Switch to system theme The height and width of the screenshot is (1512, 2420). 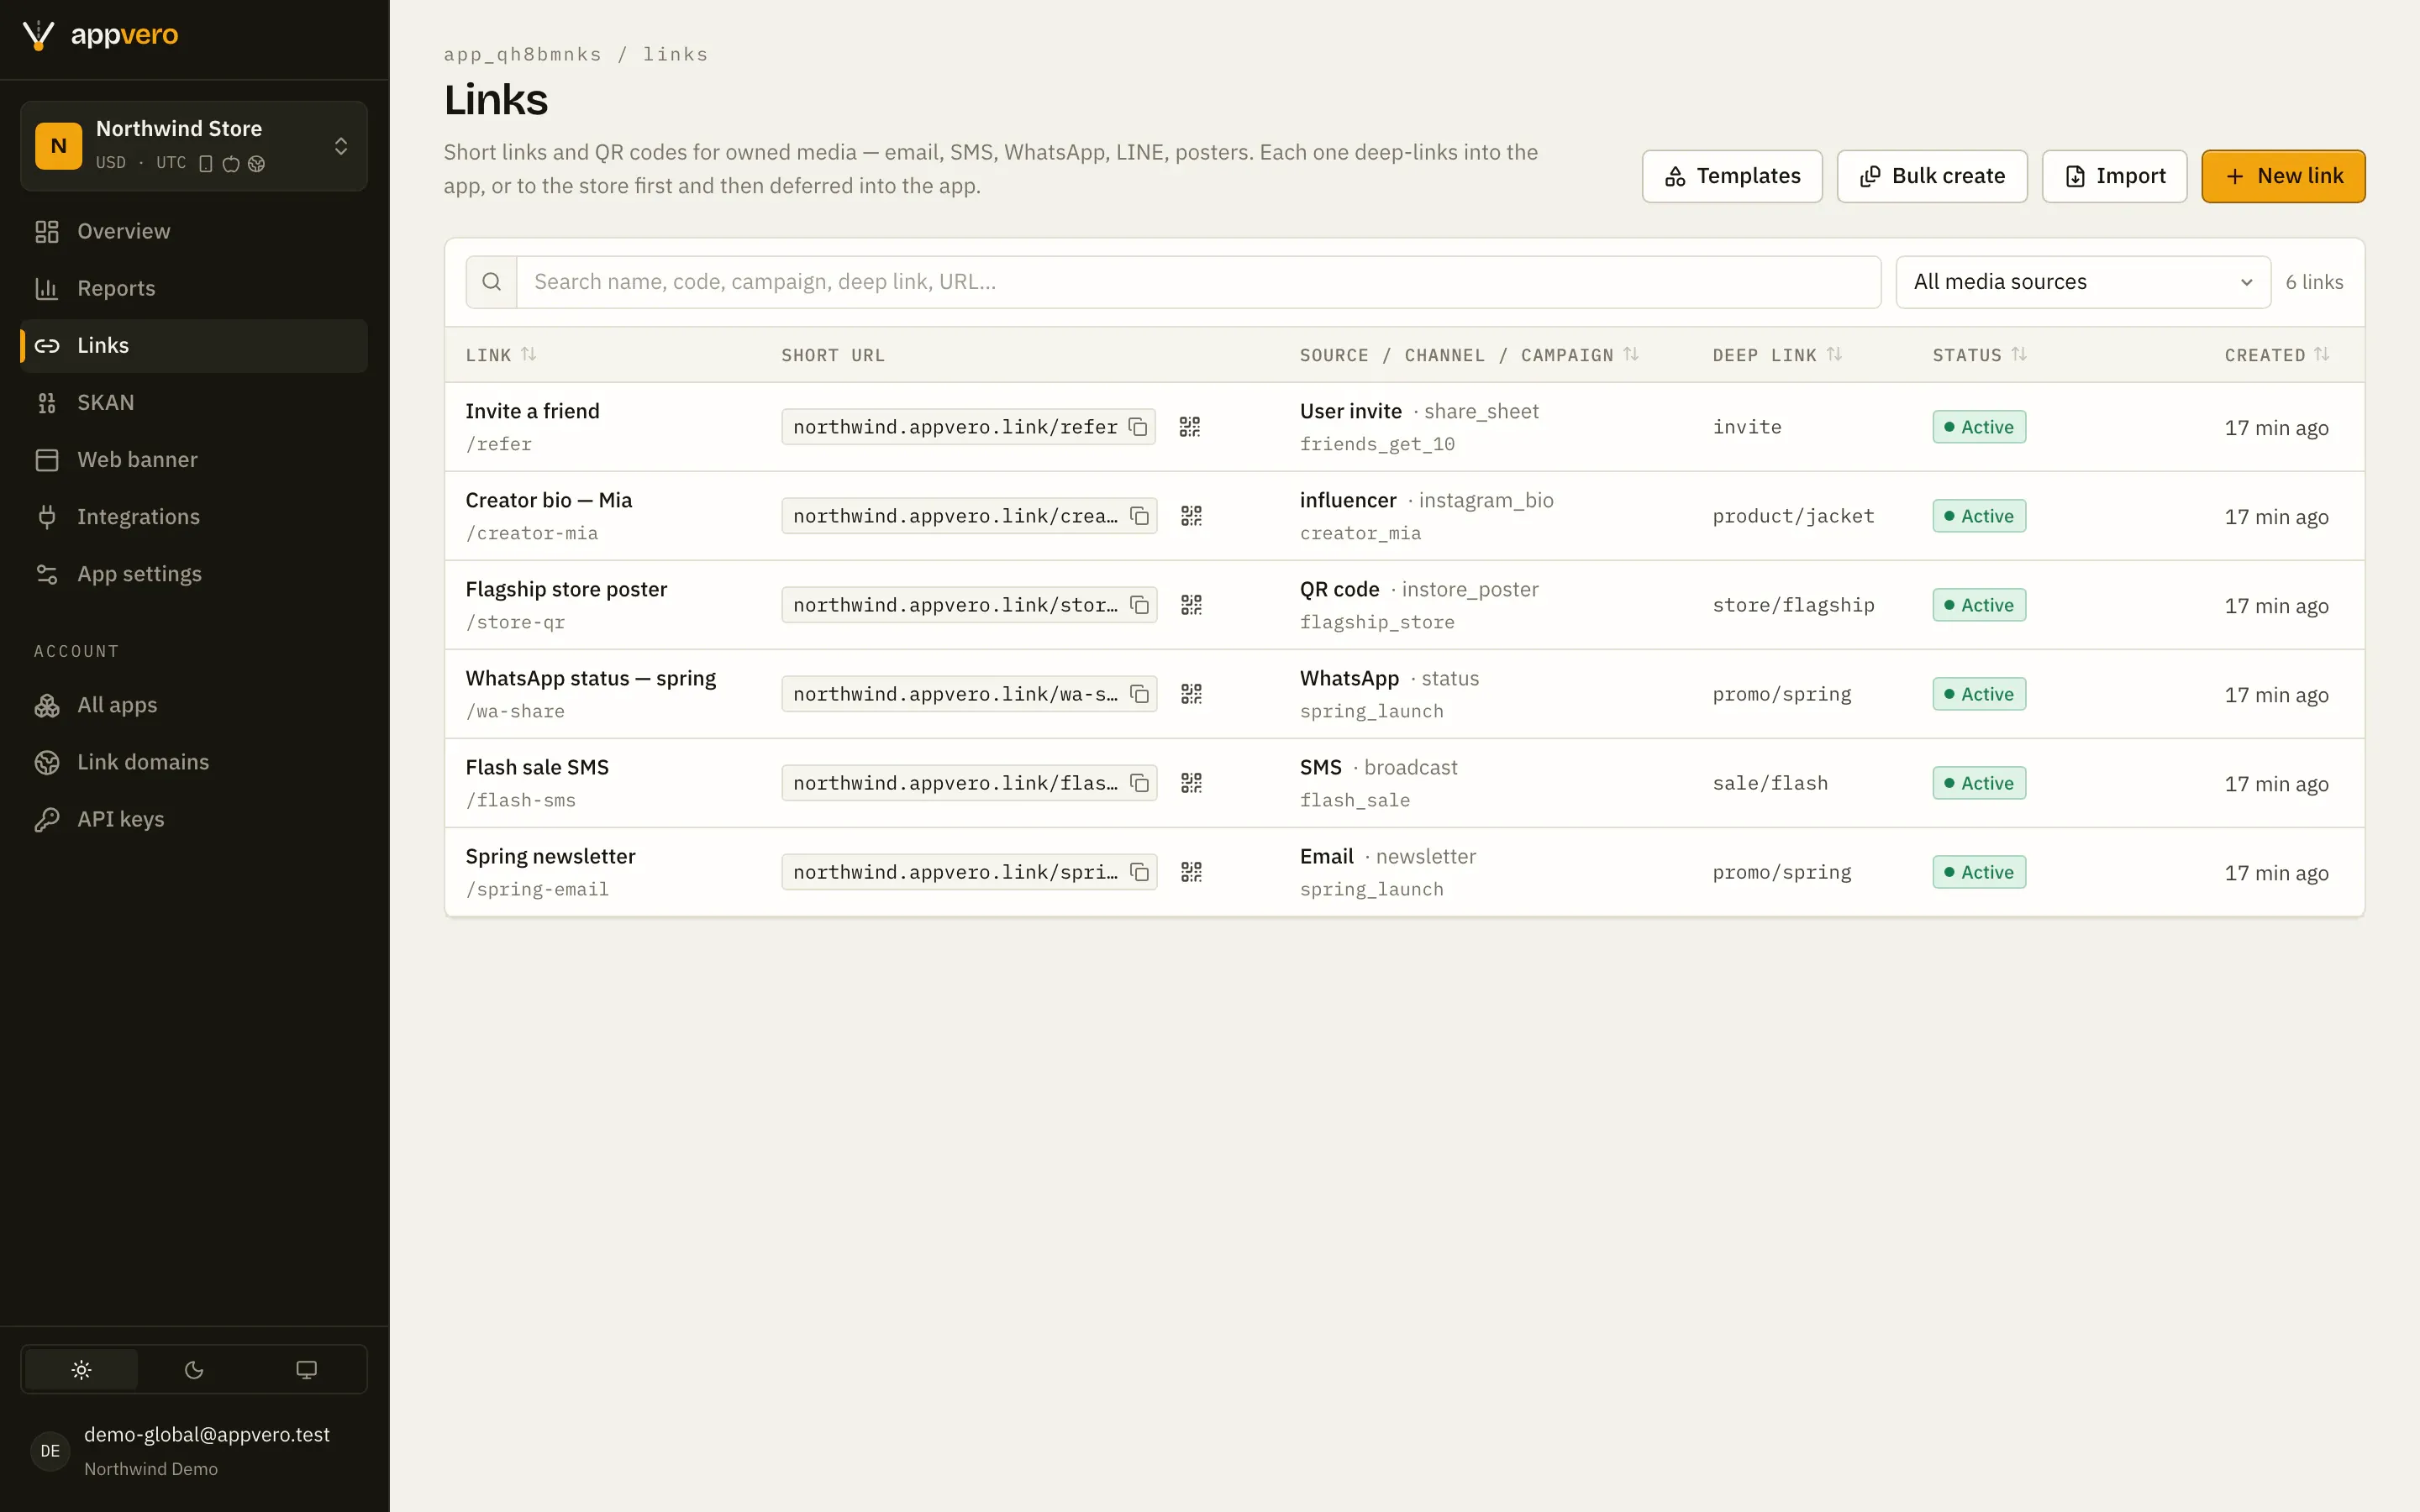306,1370
